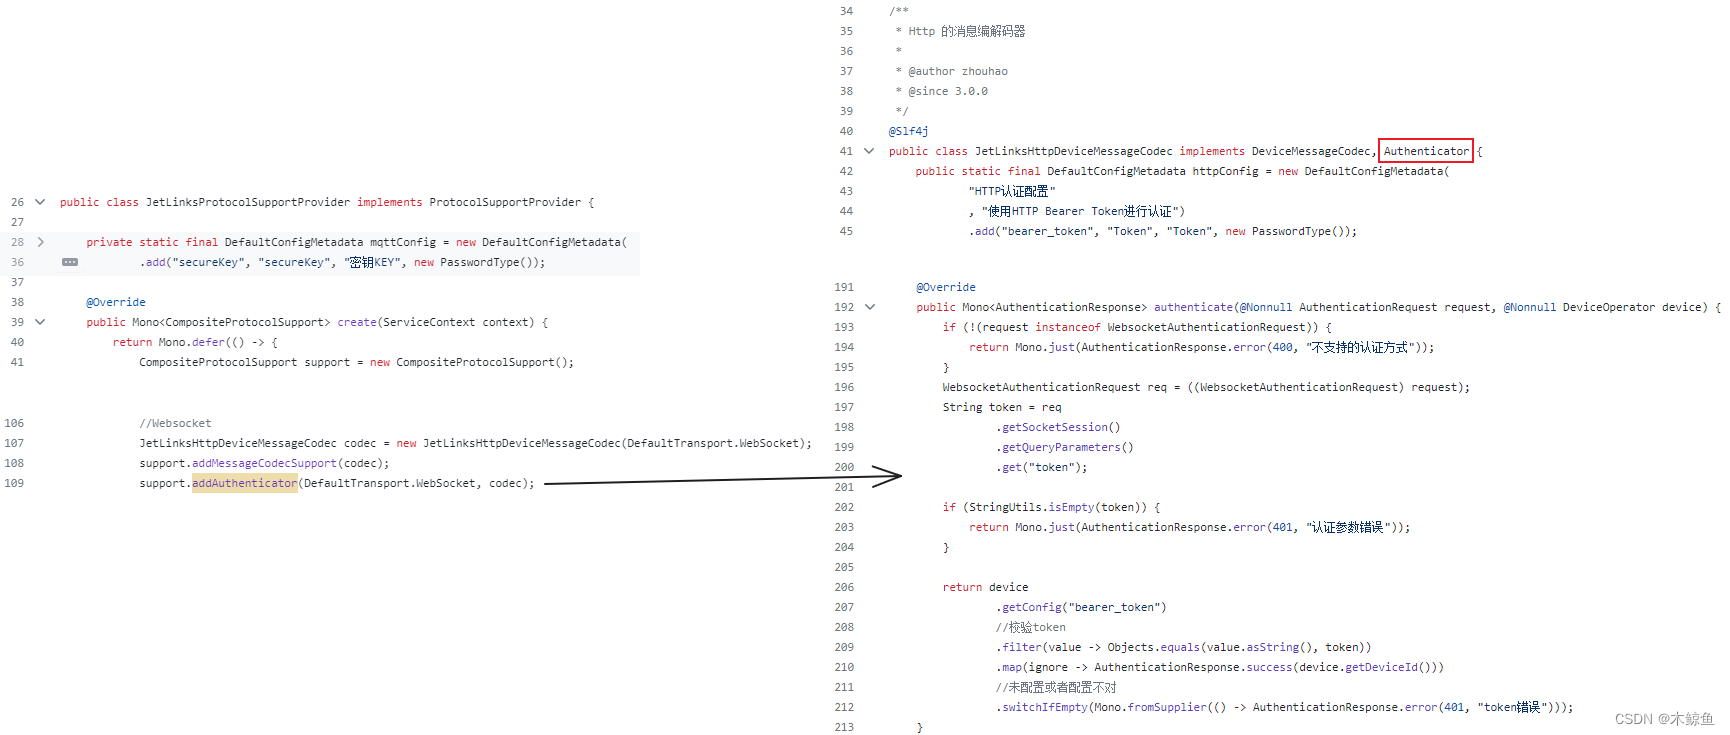Click line number 26 in the left snippet

point(17,202)
